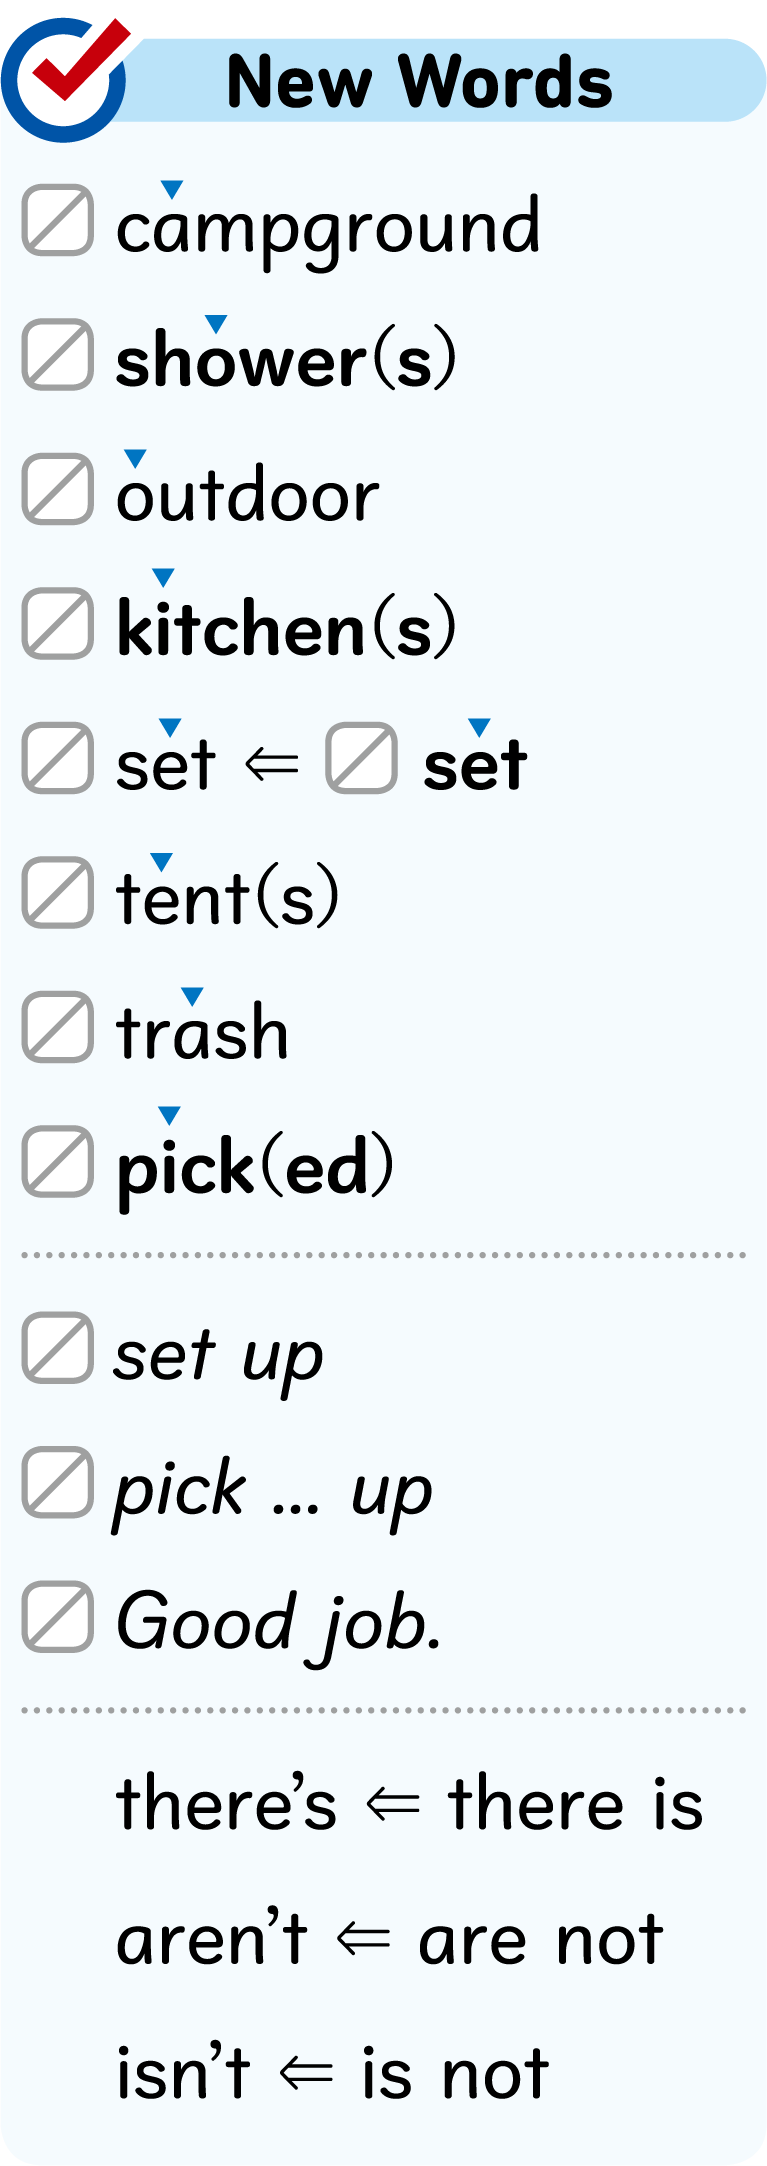Click the New Words header title
Screen dimensions: 767x2166
420,82
